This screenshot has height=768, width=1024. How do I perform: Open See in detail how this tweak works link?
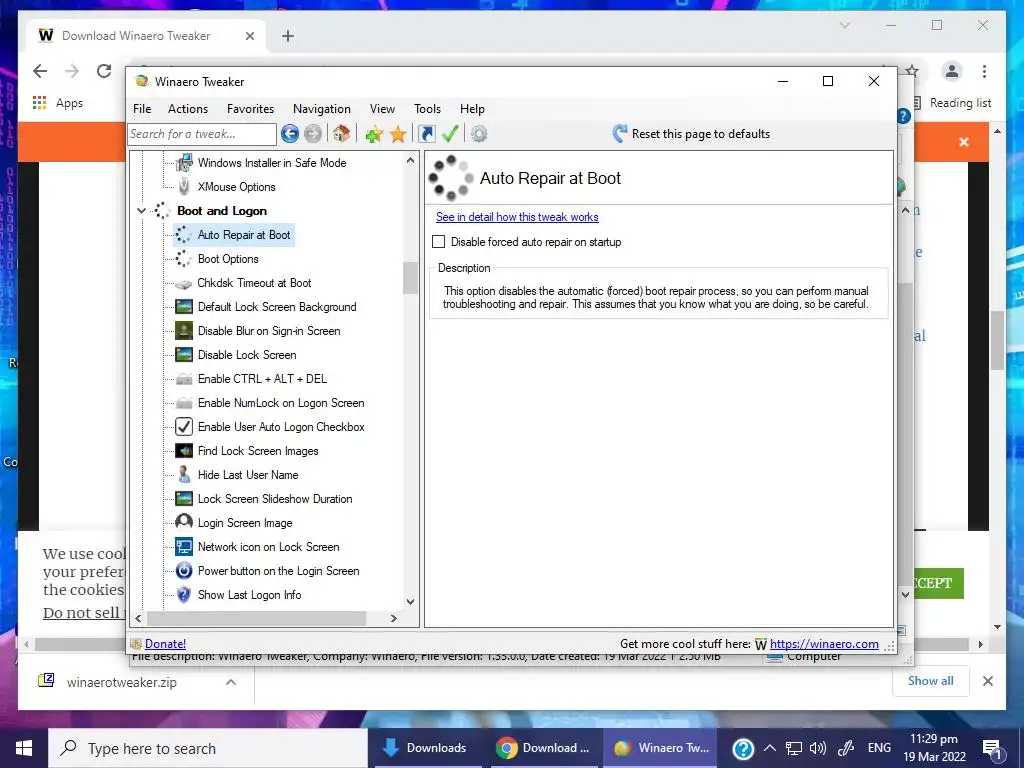517,217
